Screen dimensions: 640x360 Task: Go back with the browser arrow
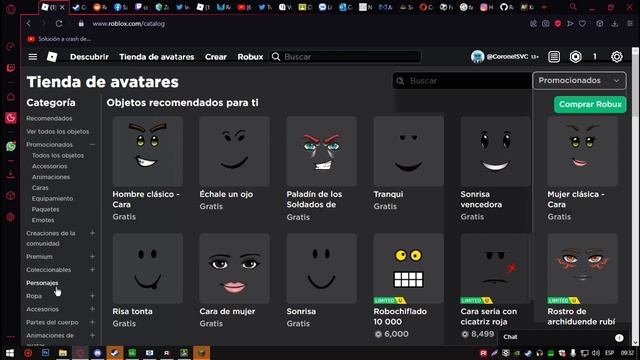click(x=29, y=24)
